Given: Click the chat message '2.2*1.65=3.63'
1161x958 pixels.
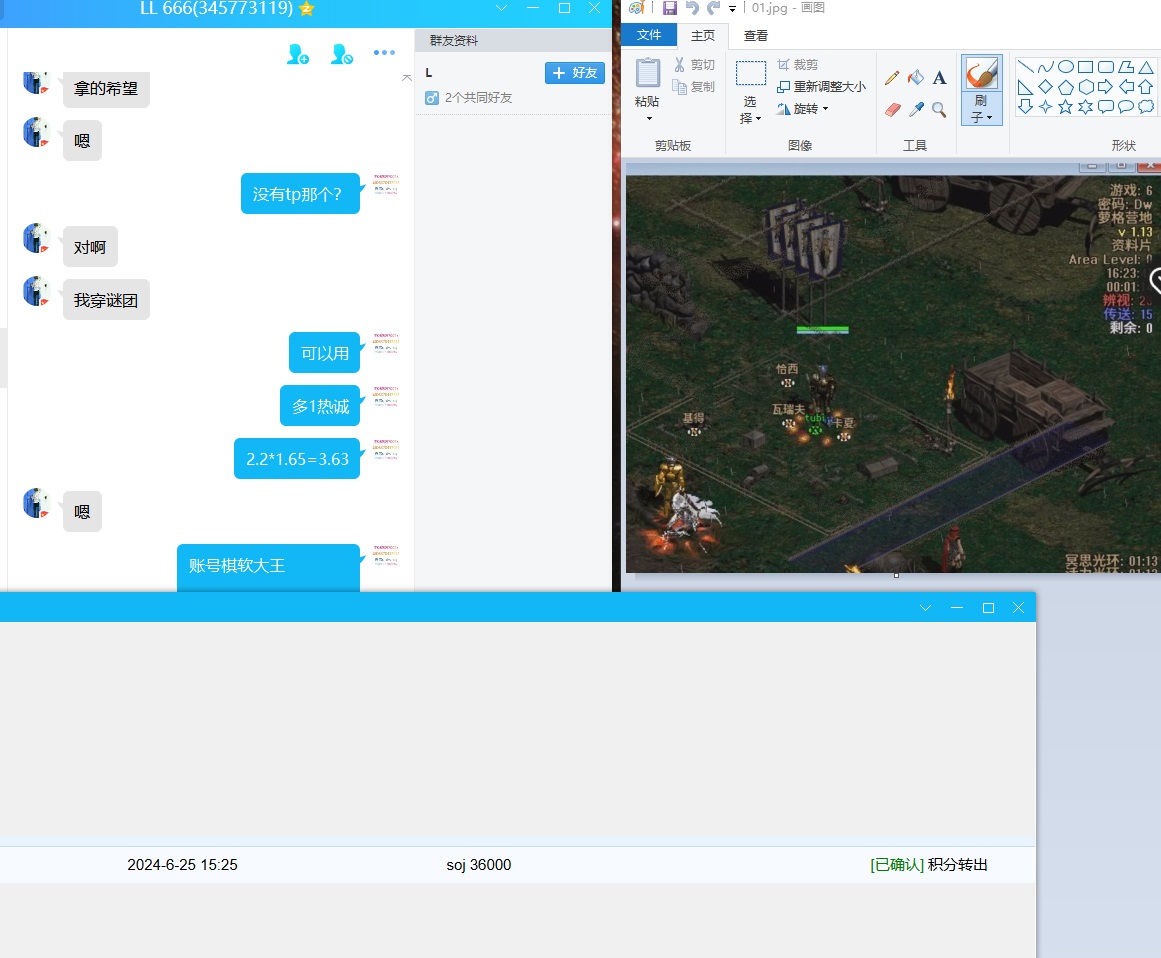Looking at the screenshot, I should point(297,459).
